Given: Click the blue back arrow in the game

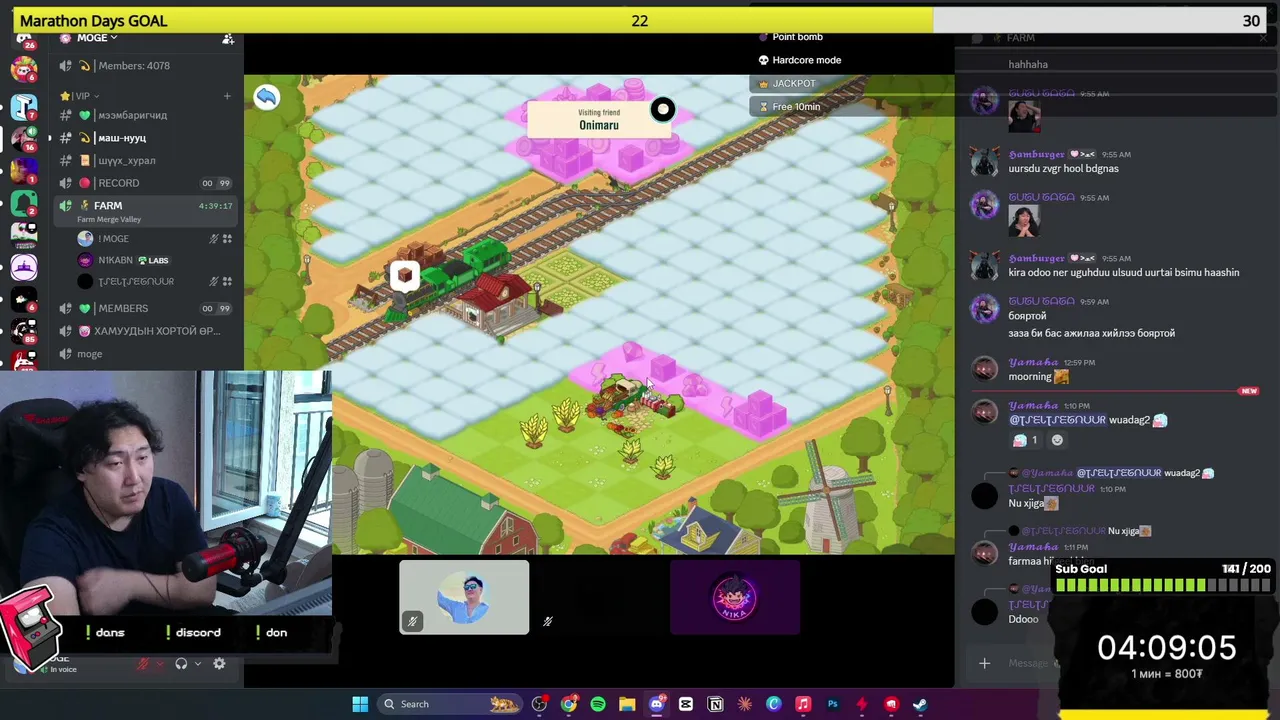Looking at the screenshot, I should pos(266,97).
